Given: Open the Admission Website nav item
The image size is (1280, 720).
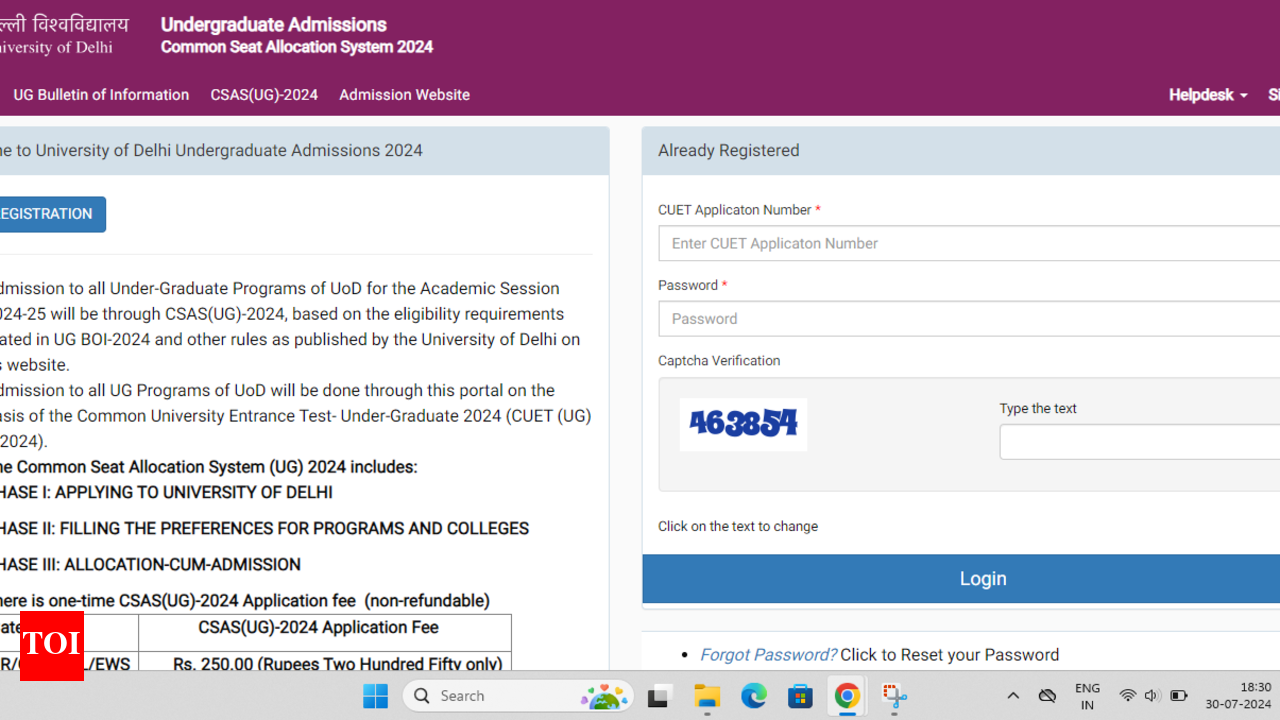Looking at the screenshot, I should pos(404,95).
